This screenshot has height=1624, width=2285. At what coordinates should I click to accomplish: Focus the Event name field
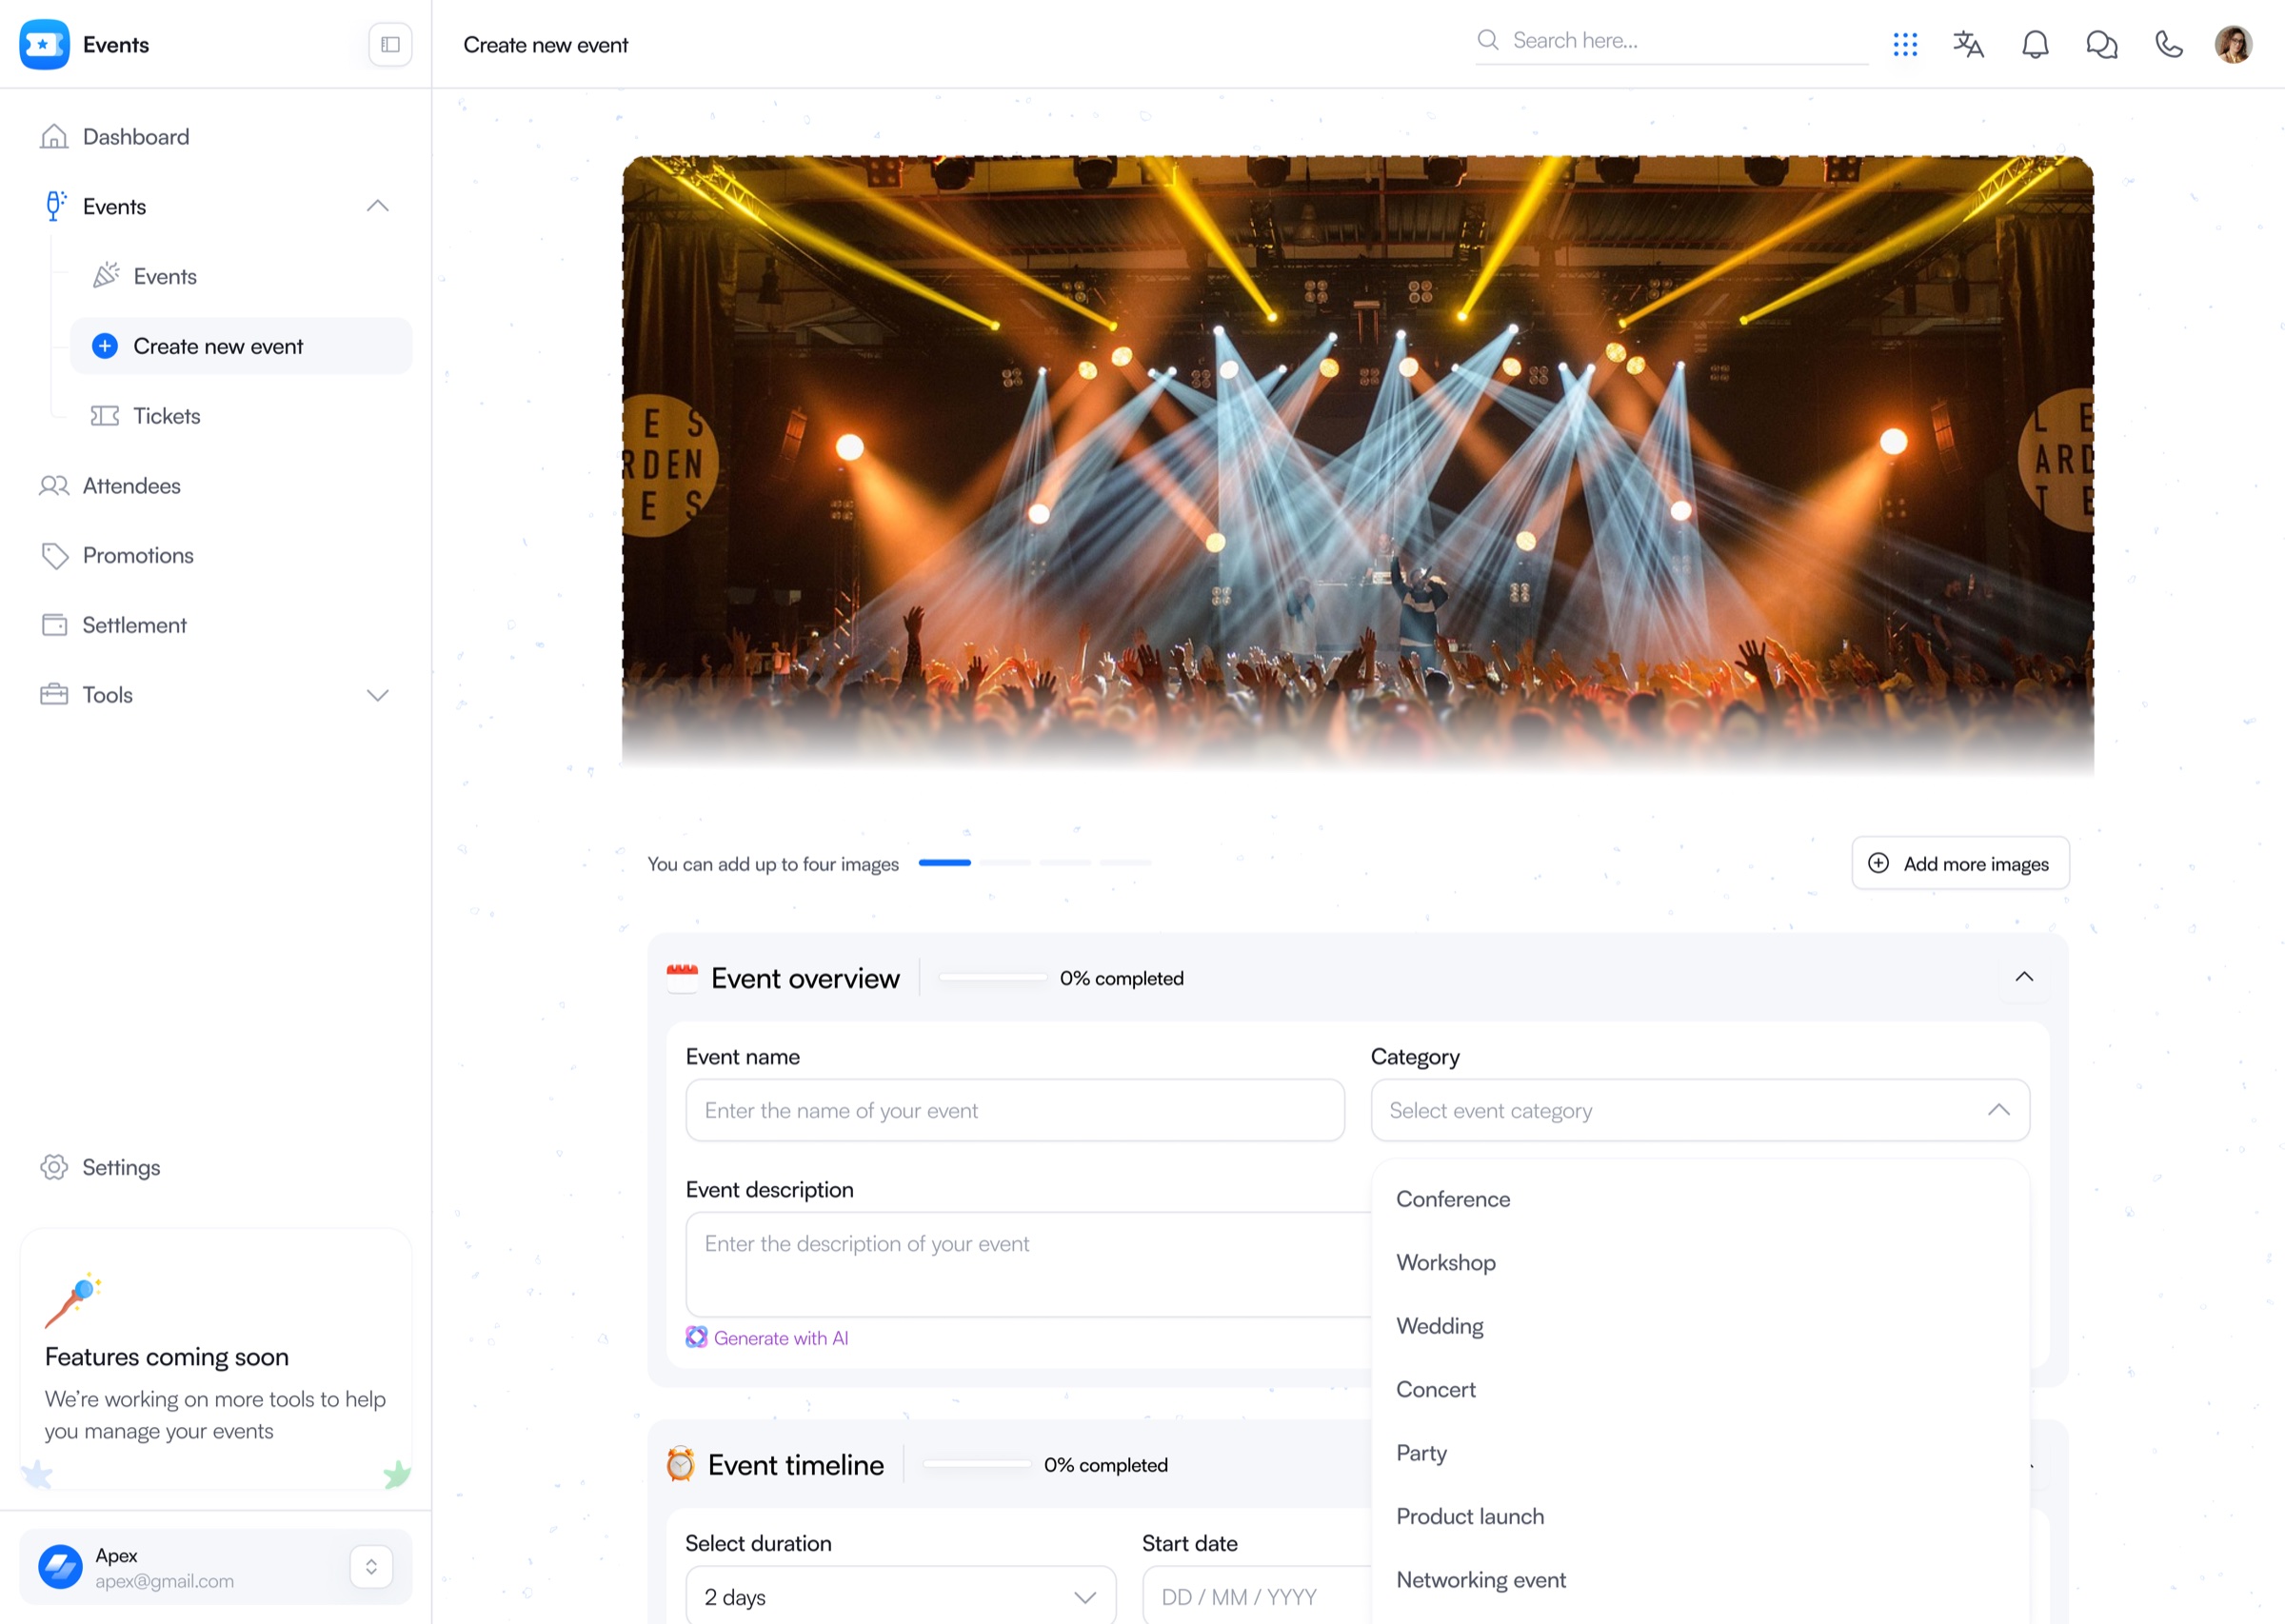point(1014,1110)
